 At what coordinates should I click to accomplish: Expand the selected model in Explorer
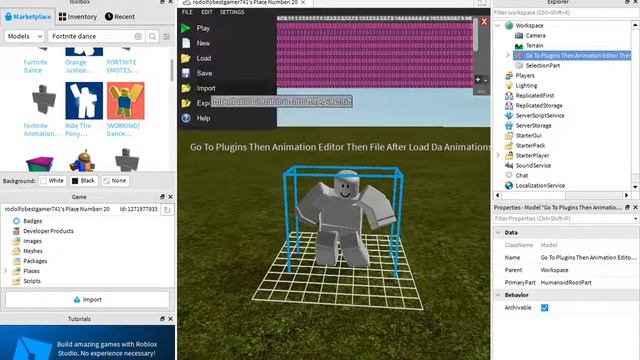[508, 56]
